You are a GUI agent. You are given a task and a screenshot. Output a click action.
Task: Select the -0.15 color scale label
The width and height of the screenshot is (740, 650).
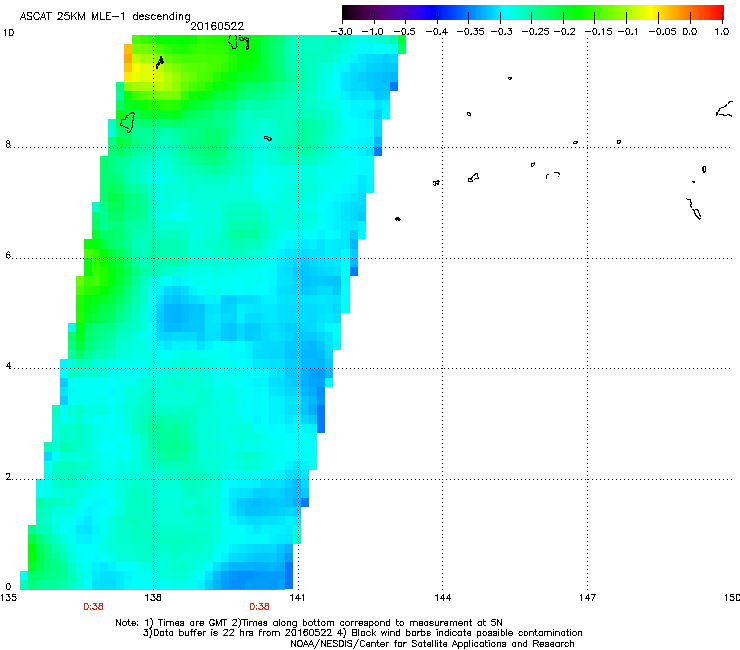pyautogui.click(x=598, y=32)
